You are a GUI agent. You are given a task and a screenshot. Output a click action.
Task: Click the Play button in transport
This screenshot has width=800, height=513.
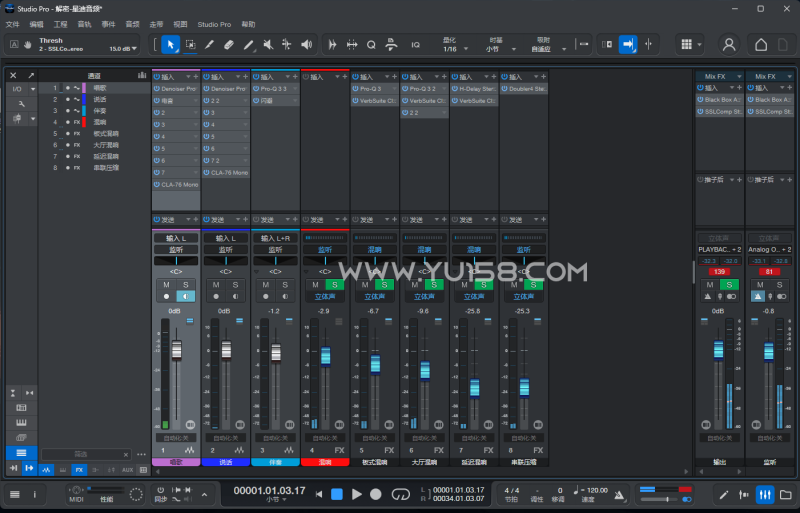(x=357, y=494)
